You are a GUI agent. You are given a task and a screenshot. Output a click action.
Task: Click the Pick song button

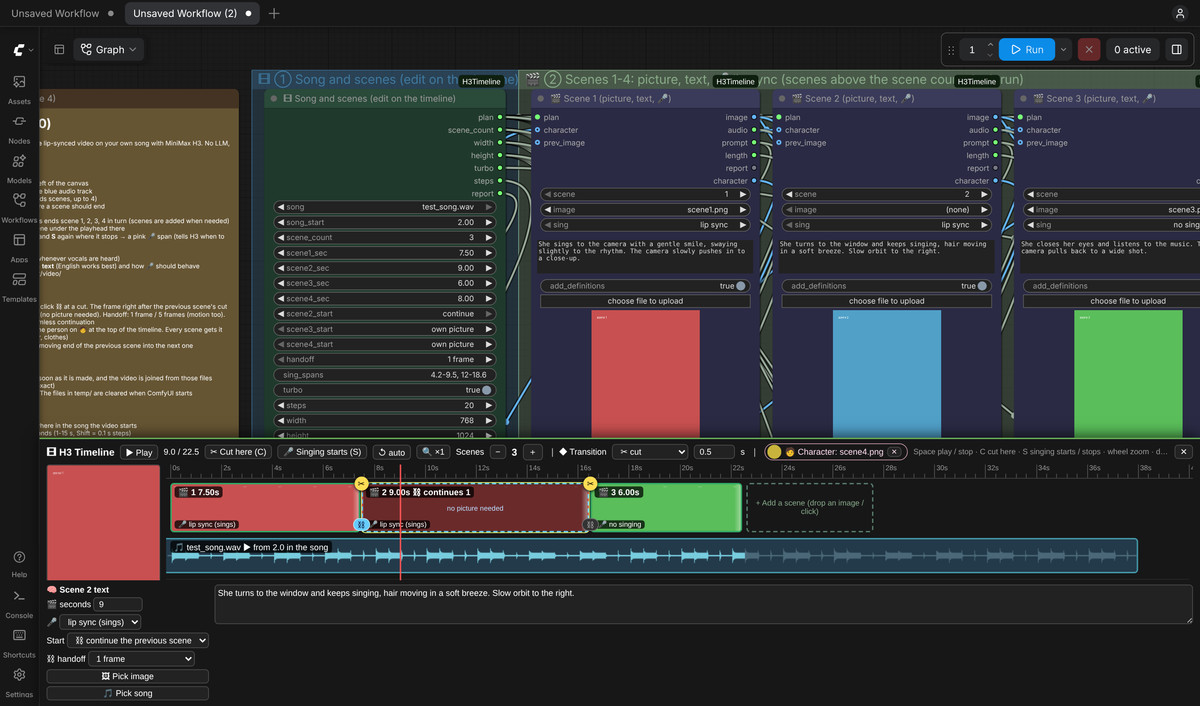click(128, 693)
